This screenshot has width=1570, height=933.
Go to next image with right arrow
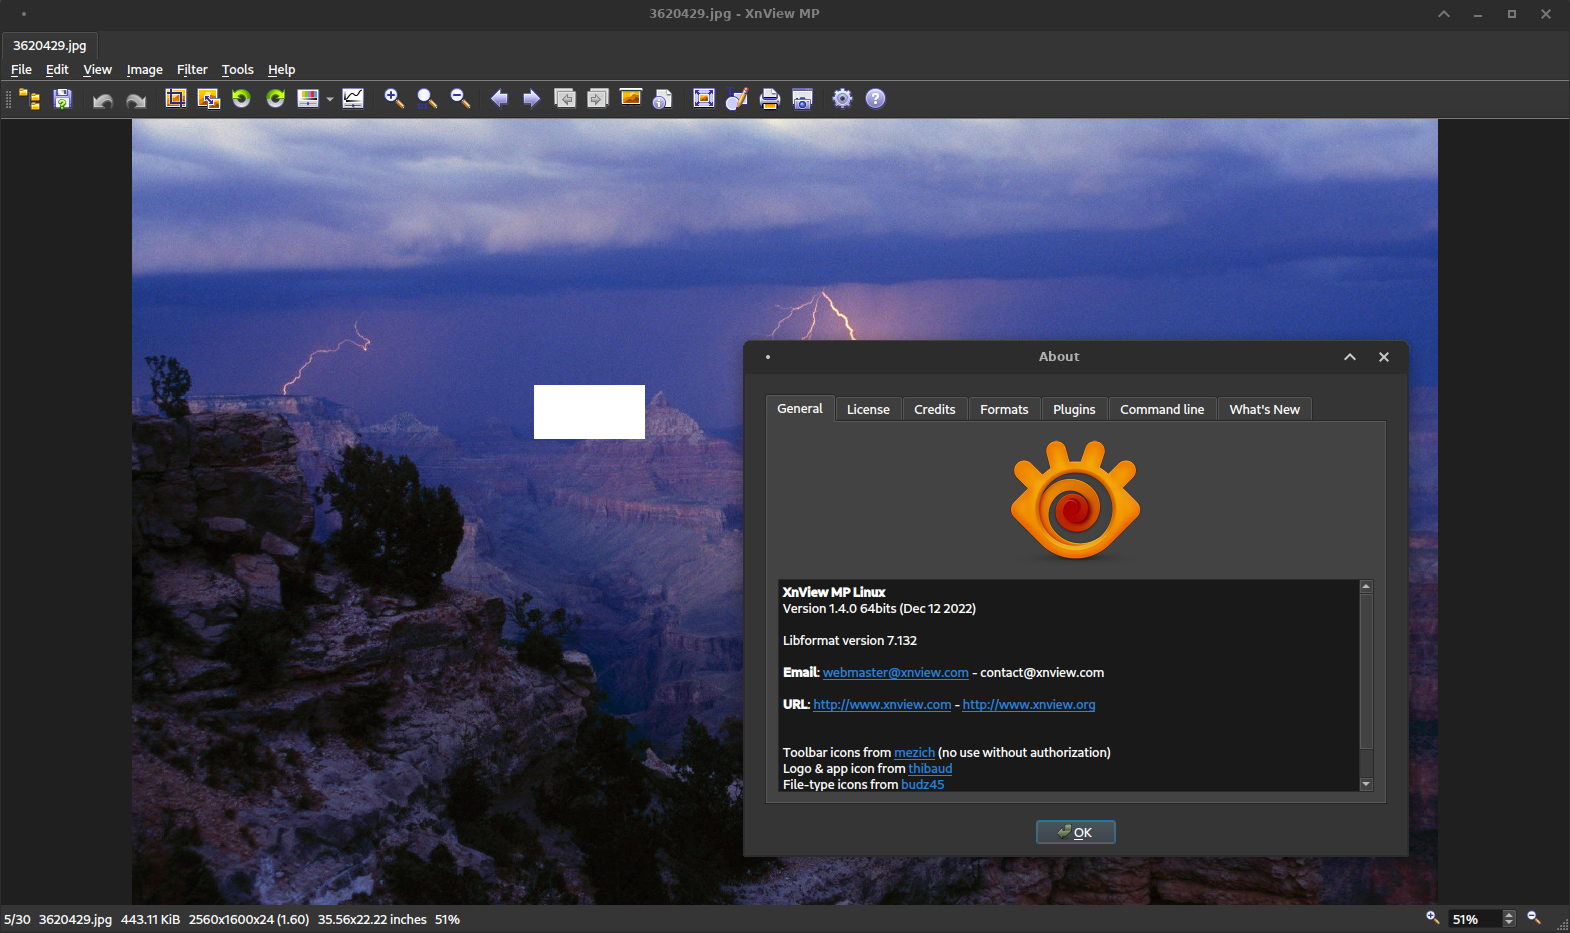point(532,98)
